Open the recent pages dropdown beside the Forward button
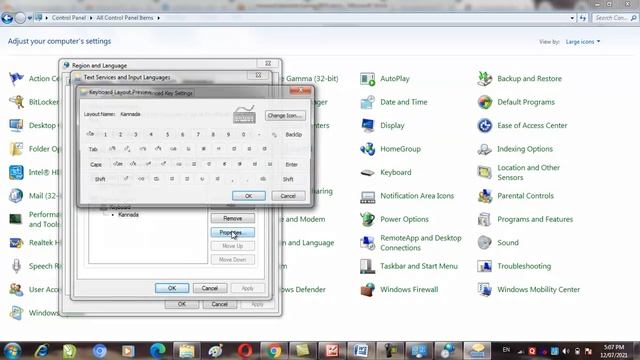This screenshot has width=640, height=360. 30,18
